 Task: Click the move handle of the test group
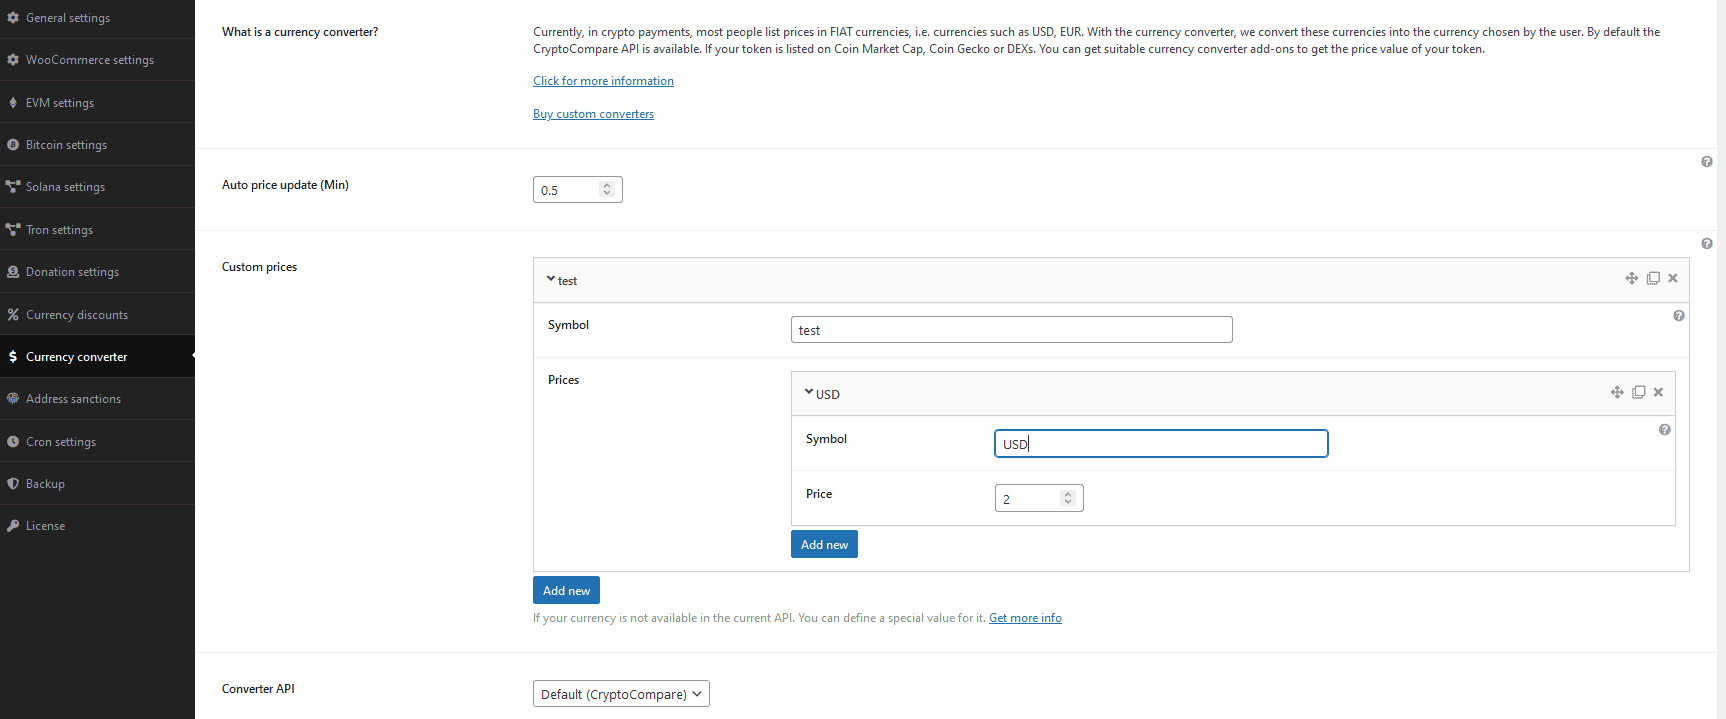click(1631, 278)
